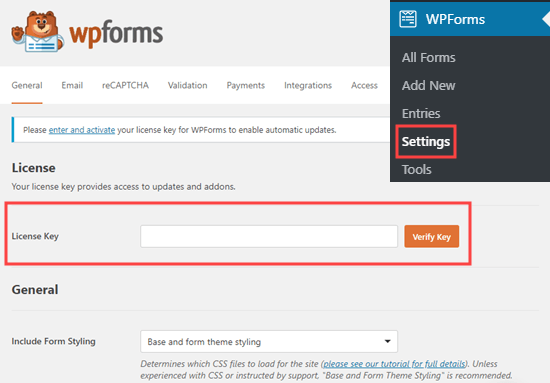The height and width of the screenshot is (383, 550).
Task: Switch to the Access tab
Action: (x=364, y=86)
